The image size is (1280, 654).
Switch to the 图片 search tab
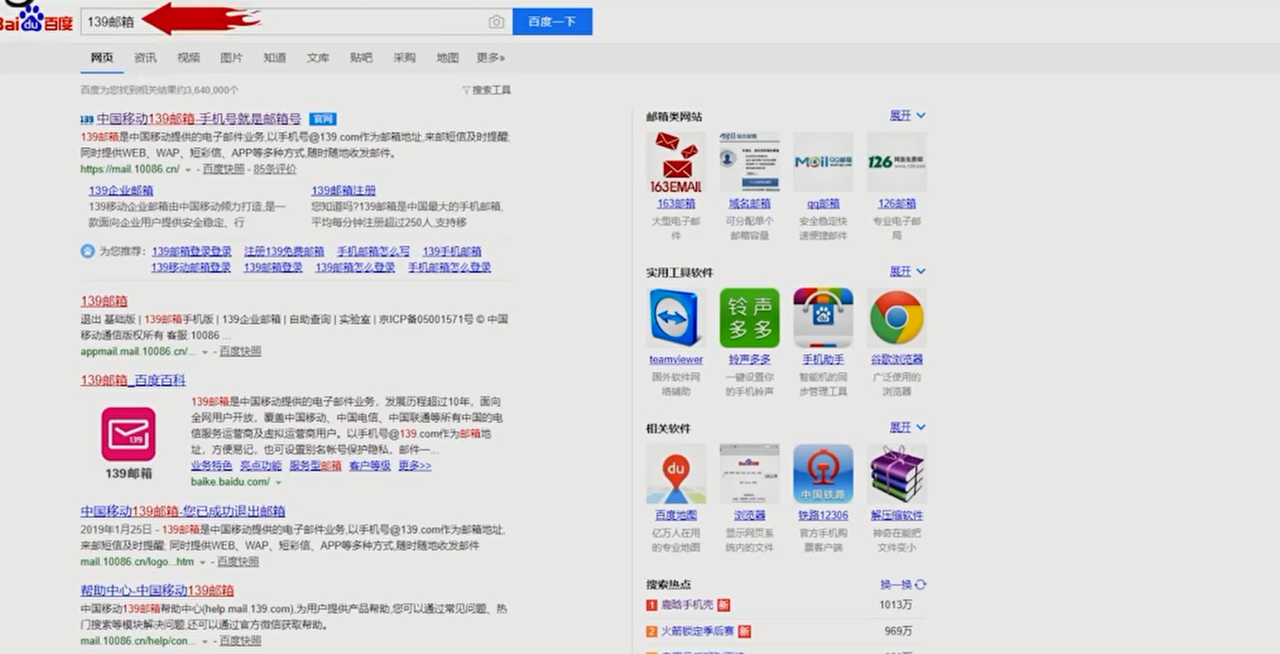[x=231, y=58]
